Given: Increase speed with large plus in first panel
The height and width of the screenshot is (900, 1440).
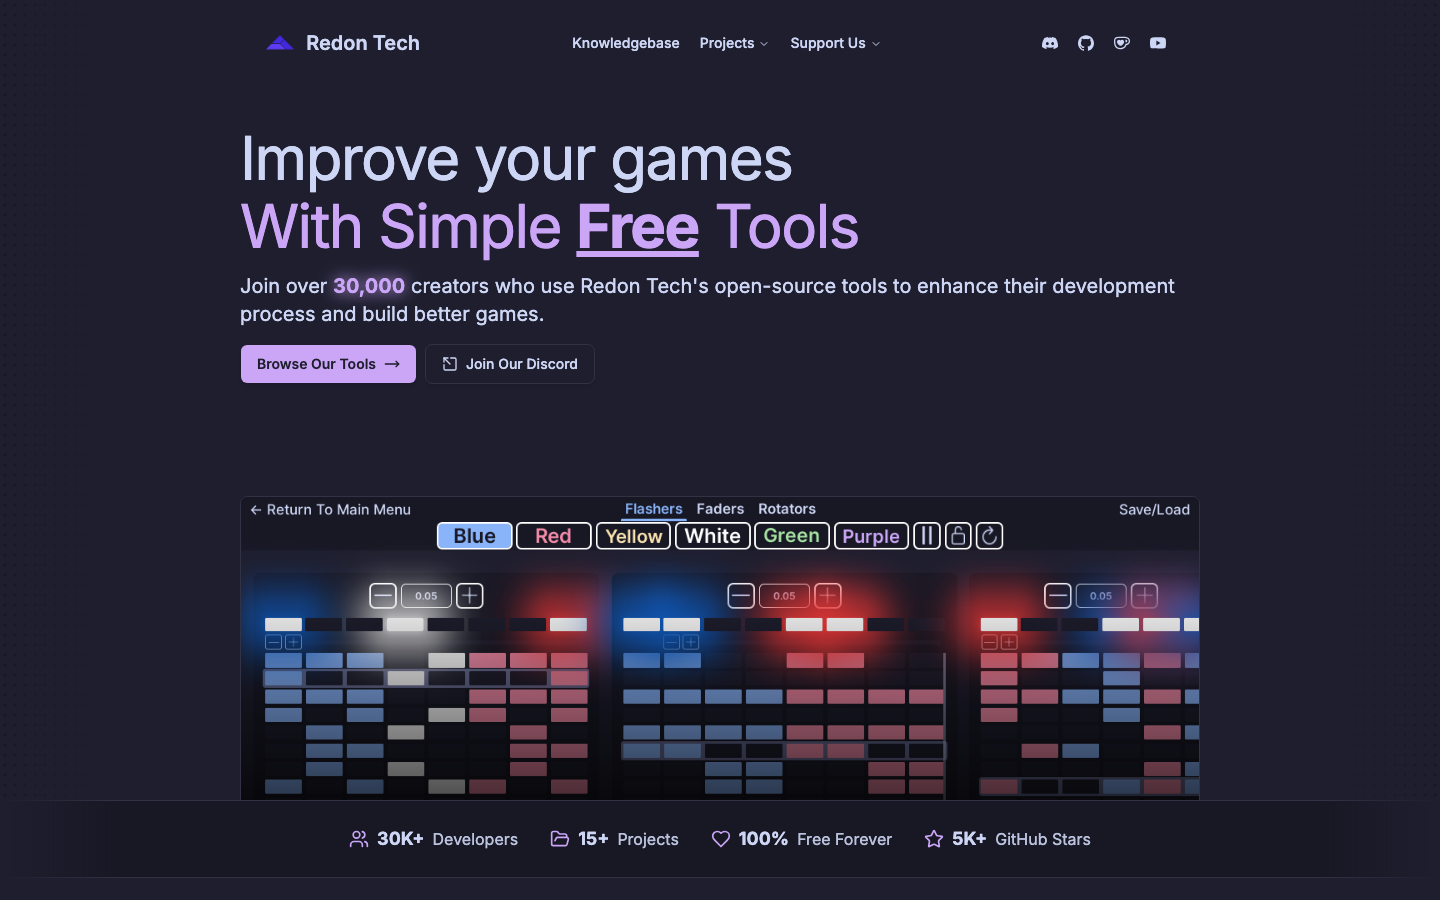Looking at the screenshot, I should tap(470, 596).
